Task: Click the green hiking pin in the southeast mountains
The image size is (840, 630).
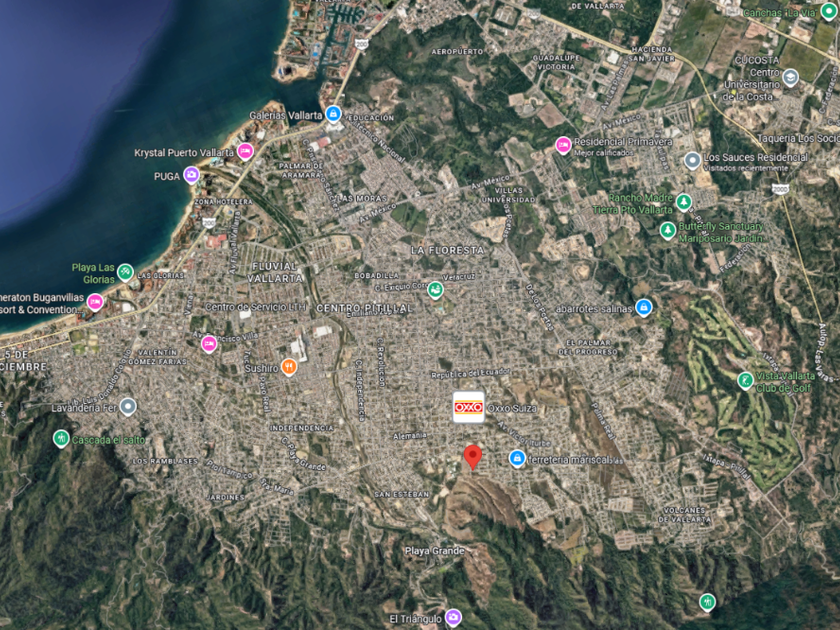Action: [x=707, y=602]
